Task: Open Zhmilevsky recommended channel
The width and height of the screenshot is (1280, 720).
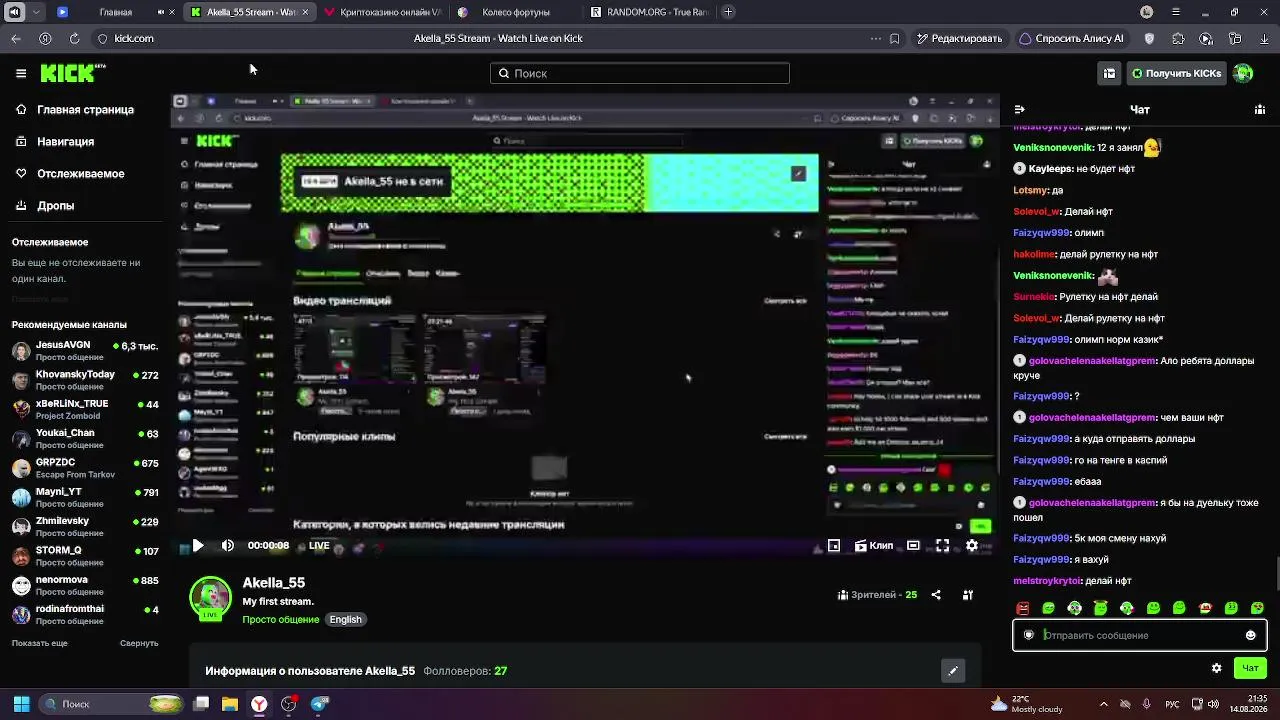Action: 85,527
